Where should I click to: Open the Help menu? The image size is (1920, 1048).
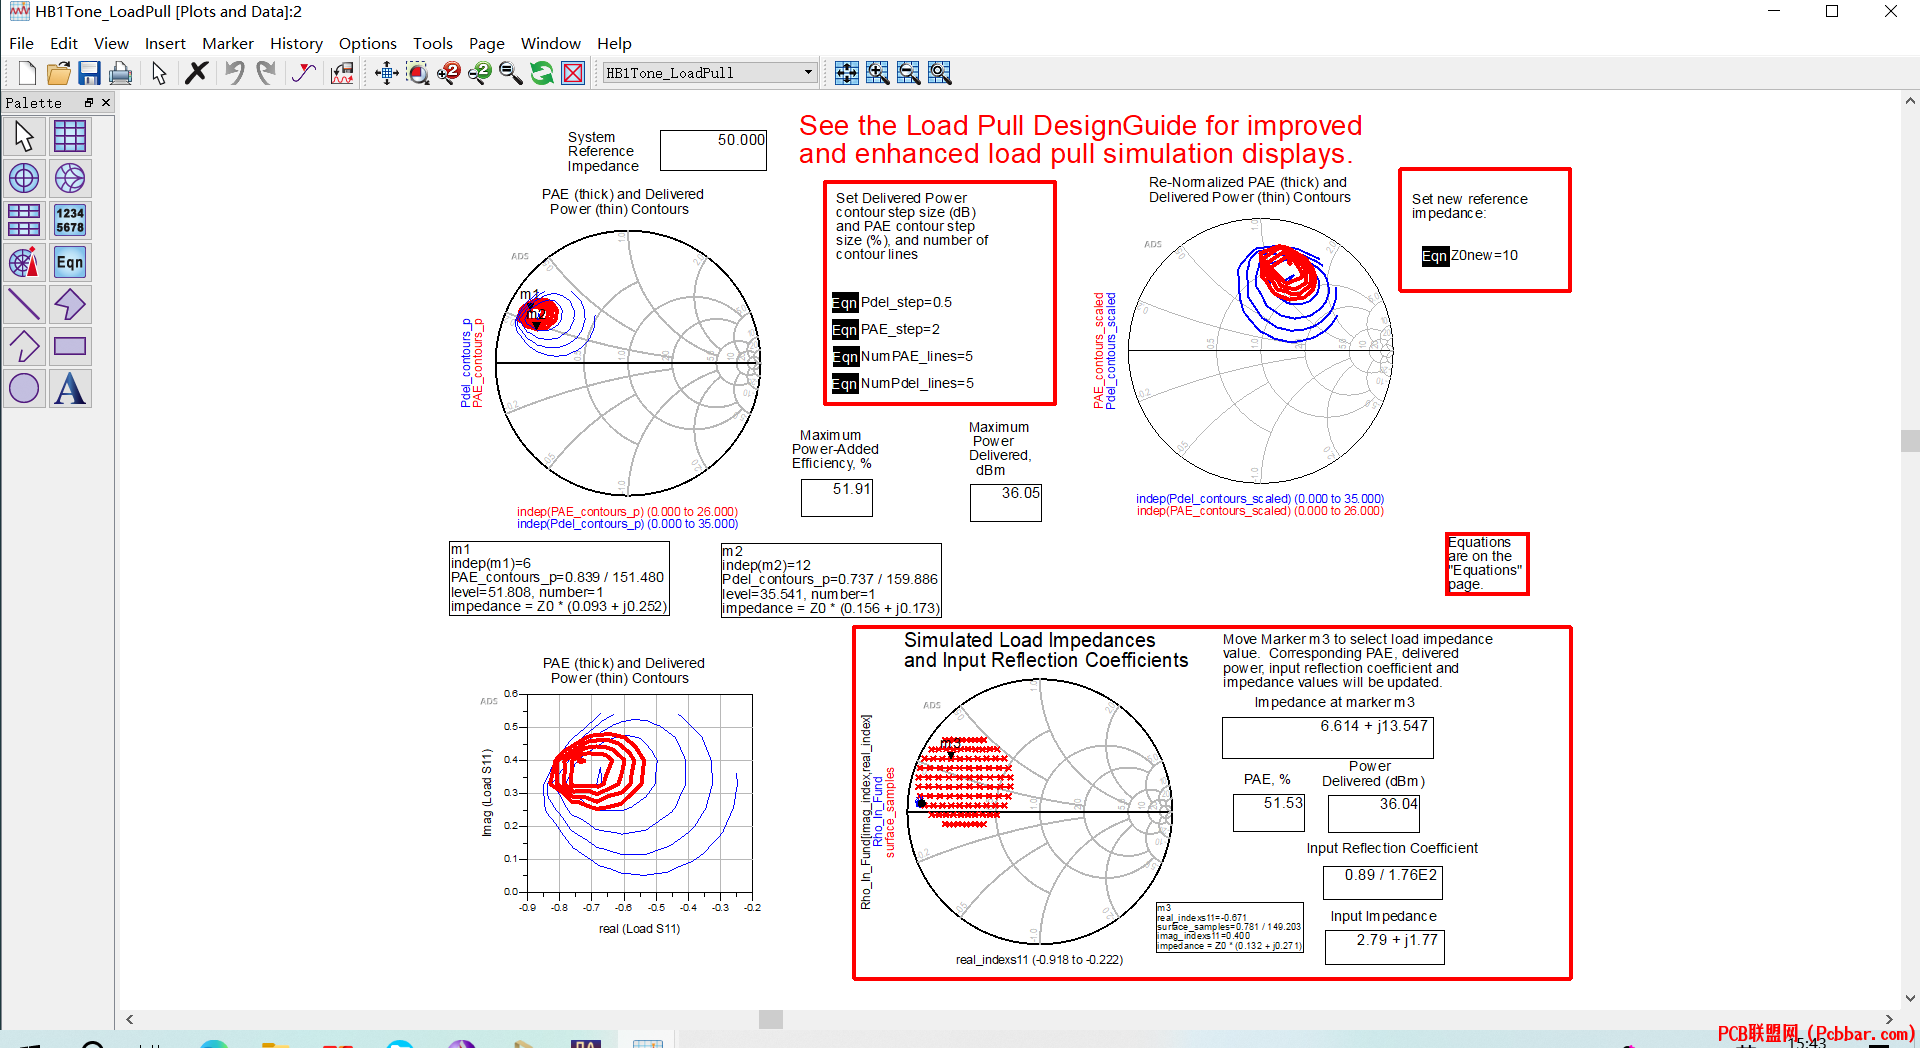pos(614,43)
